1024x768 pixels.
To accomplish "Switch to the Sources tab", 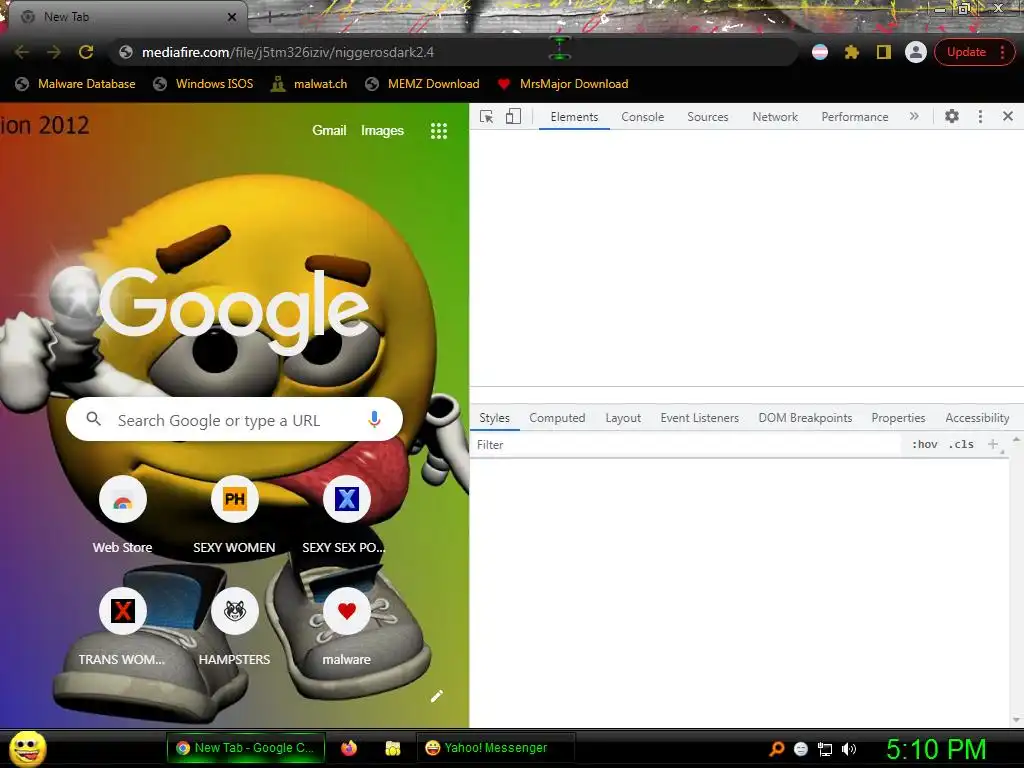I will [707, 116].
